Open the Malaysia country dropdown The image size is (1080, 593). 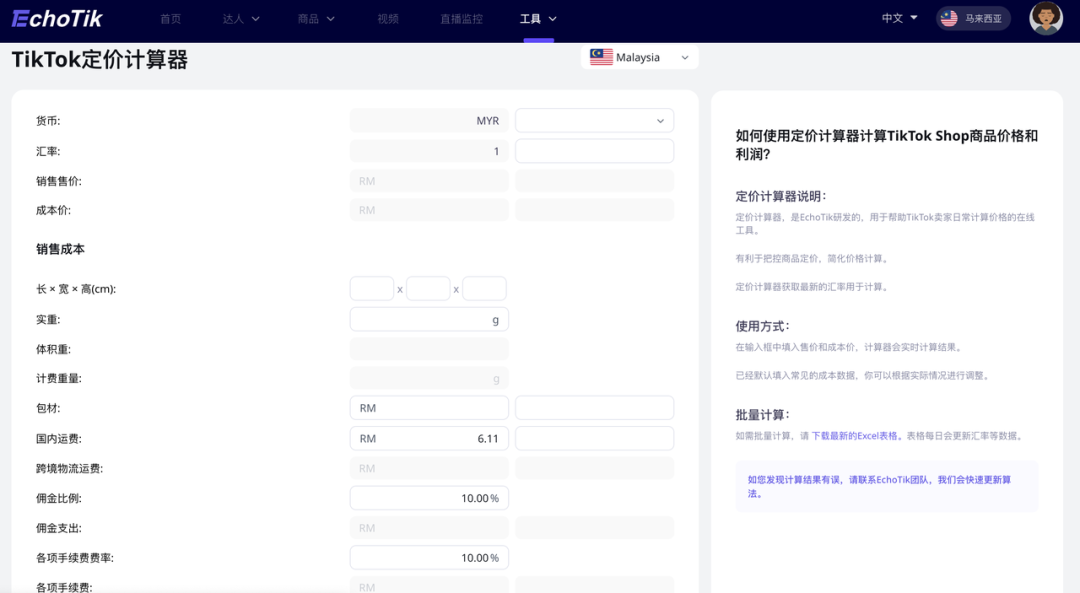(x=640, y=57)
